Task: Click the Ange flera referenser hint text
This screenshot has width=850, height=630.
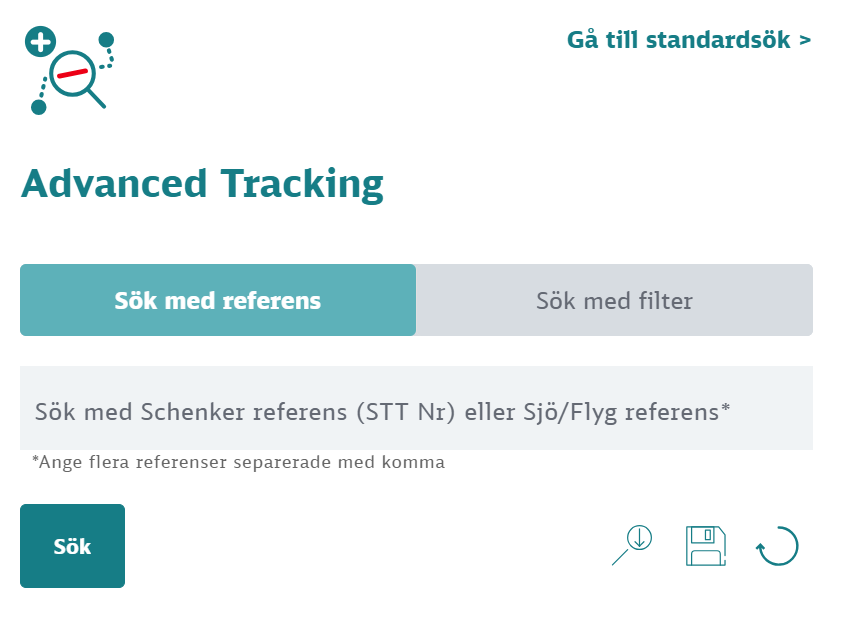Action: (238, 462)
